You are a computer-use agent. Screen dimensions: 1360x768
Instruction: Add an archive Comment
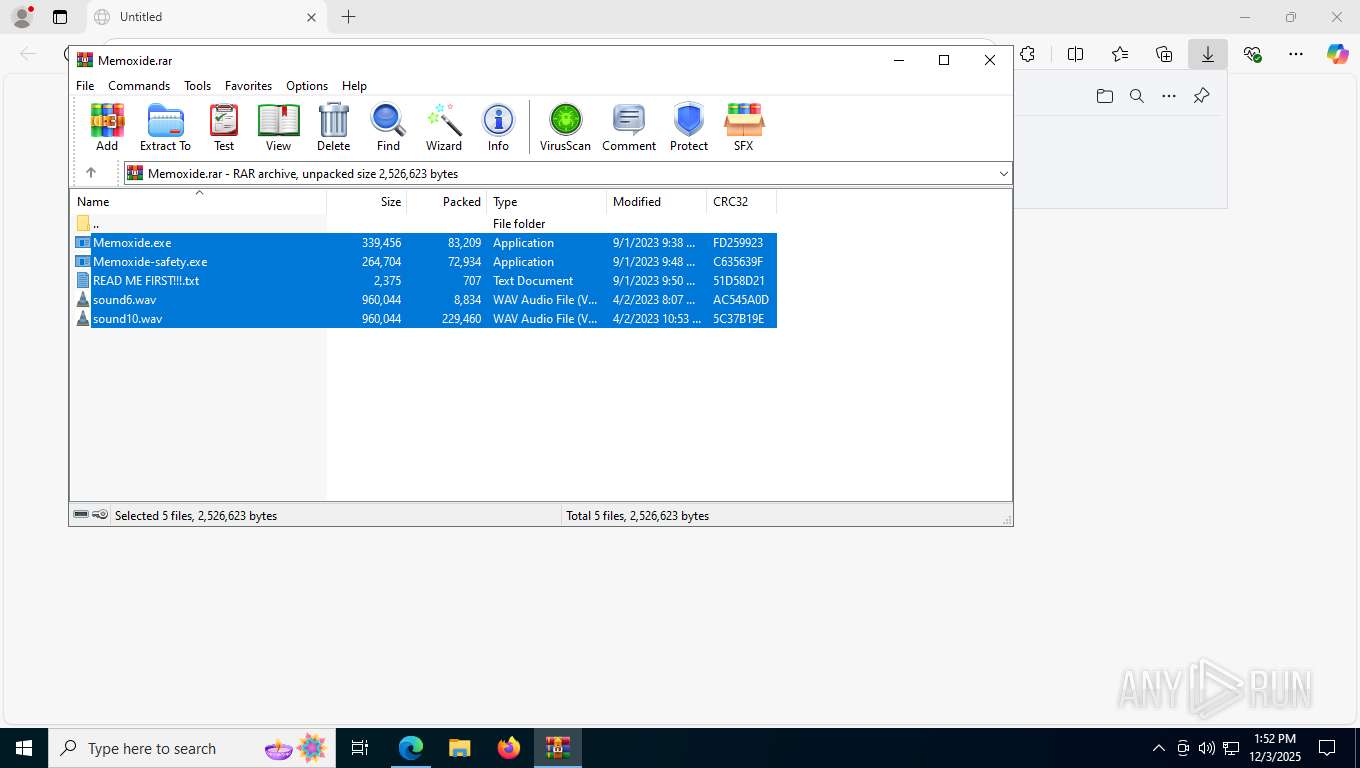click(x=629, y=127)
